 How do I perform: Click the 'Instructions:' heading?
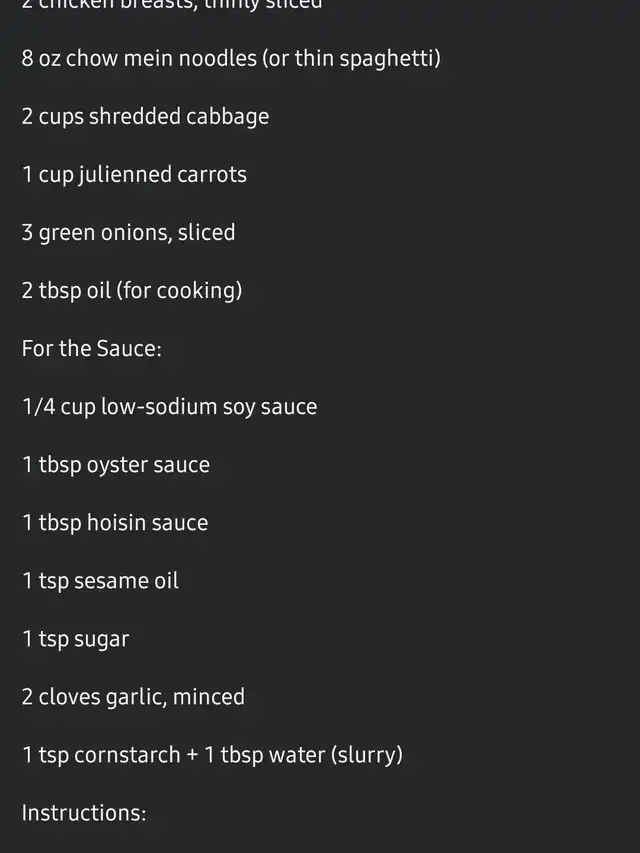[84, 813]
